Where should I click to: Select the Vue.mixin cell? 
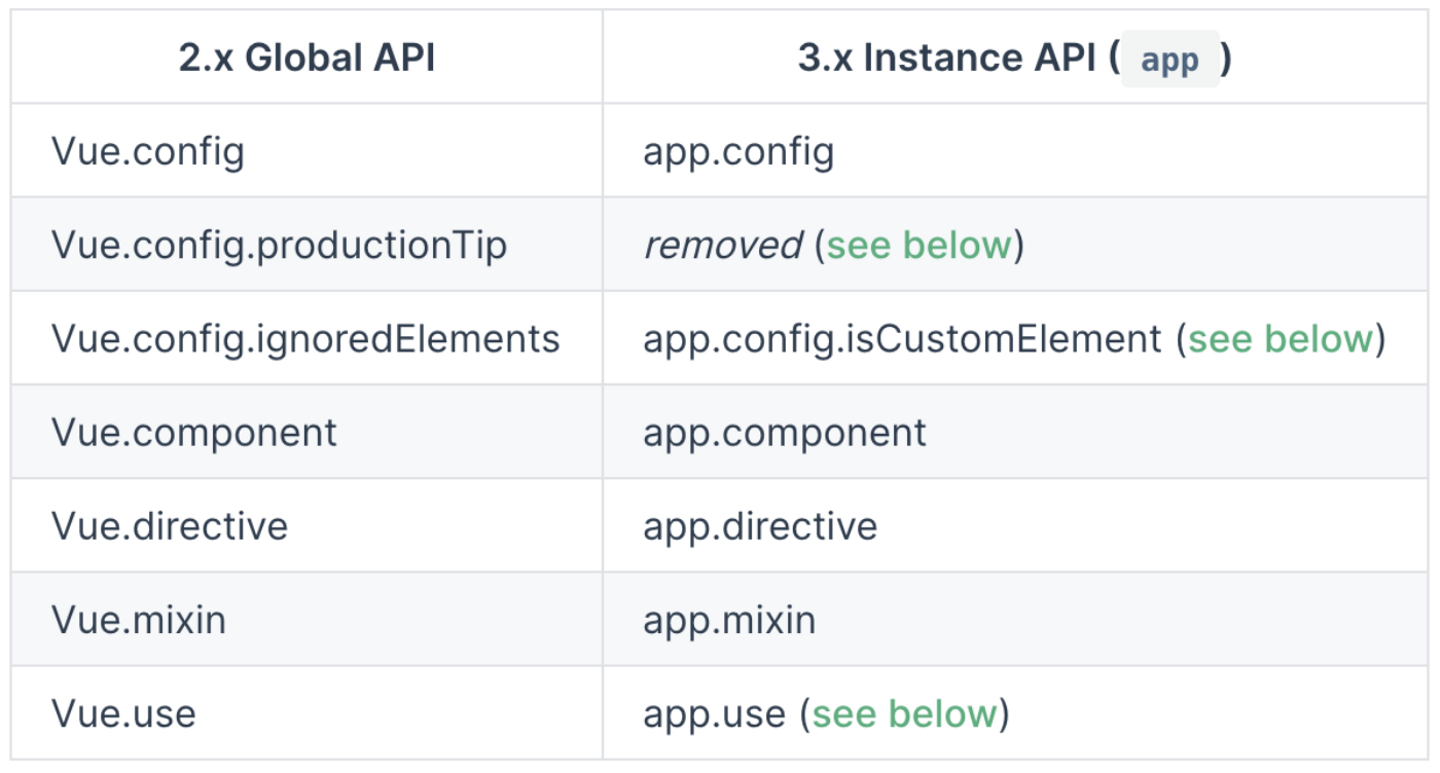point(138,620)
